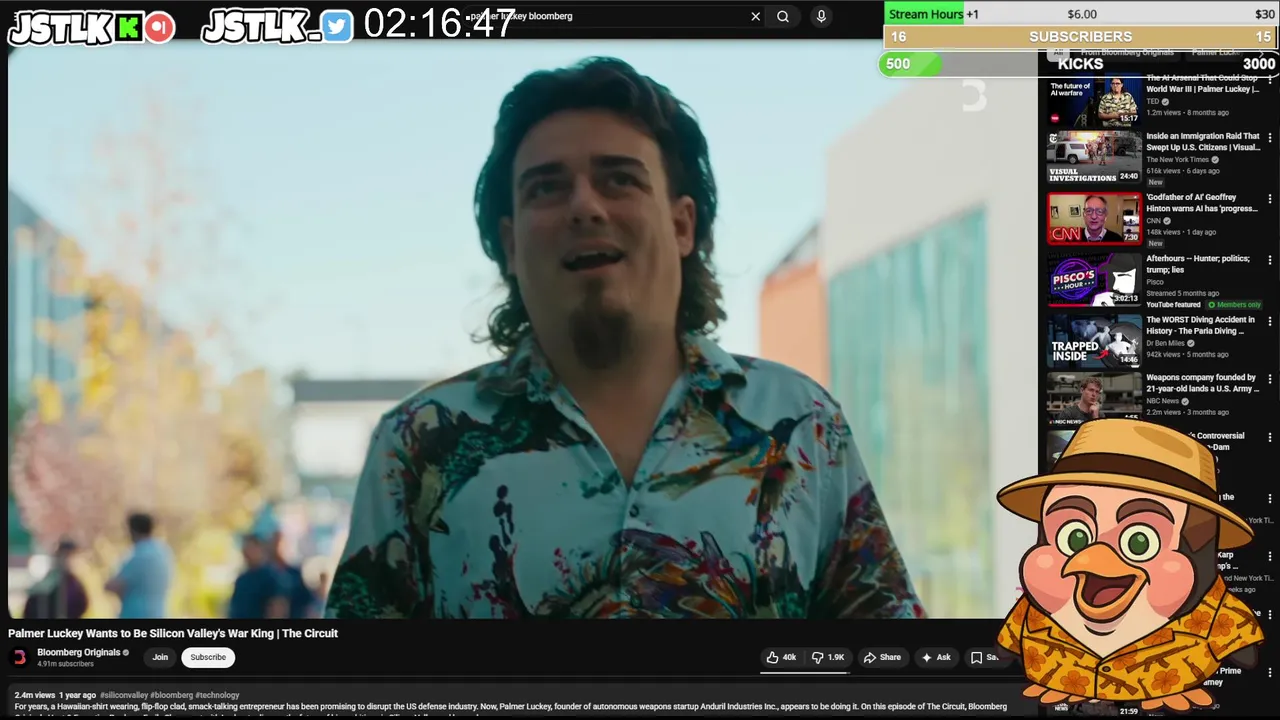Dislike the video with thumbs-down 1.9K

[828, 657]
